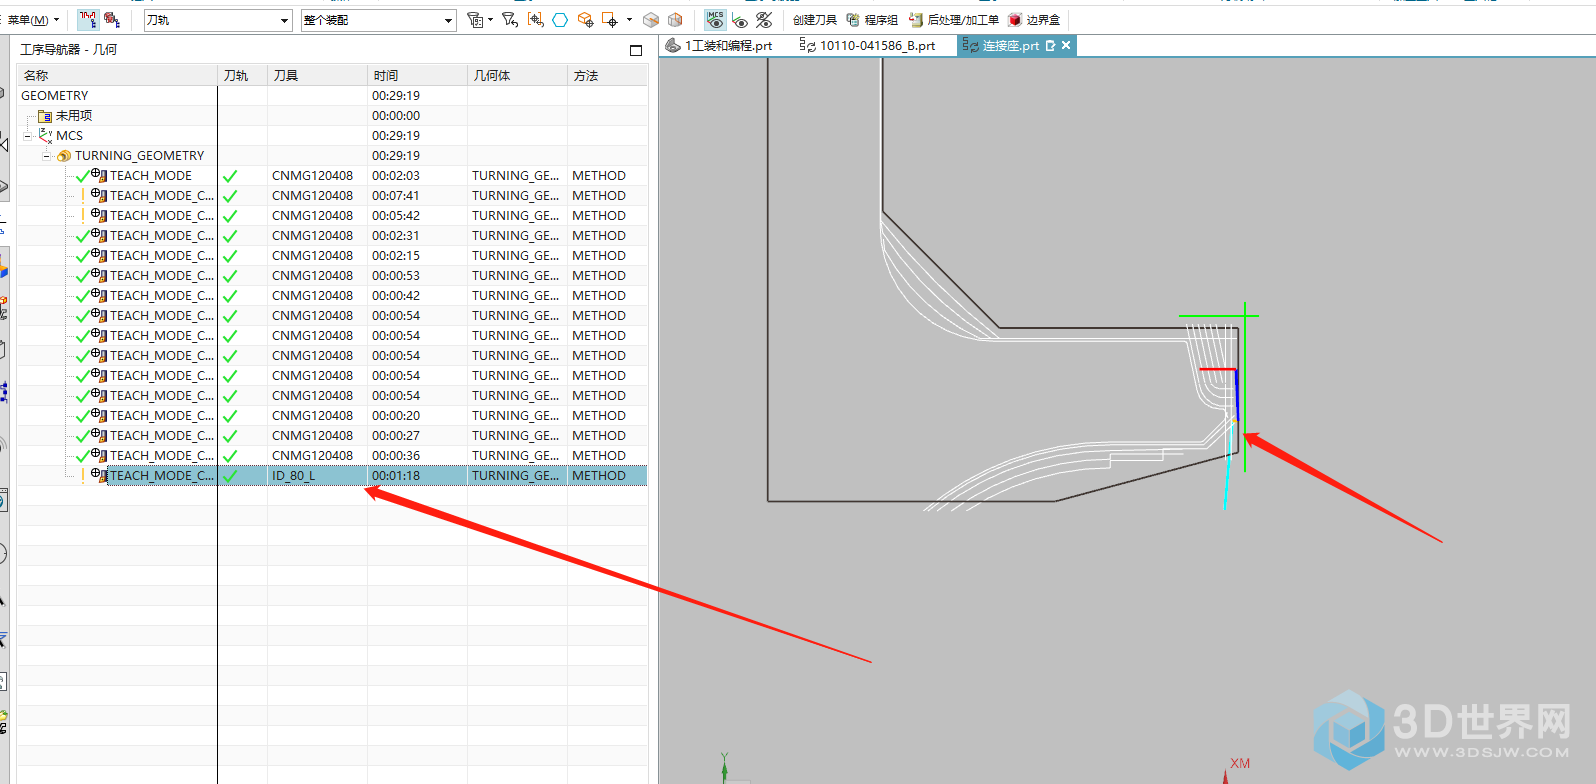Screen dimensions: 1596x784
Task: Click 边界盒 bounding box button
Action: click(x=1034, y=20)
